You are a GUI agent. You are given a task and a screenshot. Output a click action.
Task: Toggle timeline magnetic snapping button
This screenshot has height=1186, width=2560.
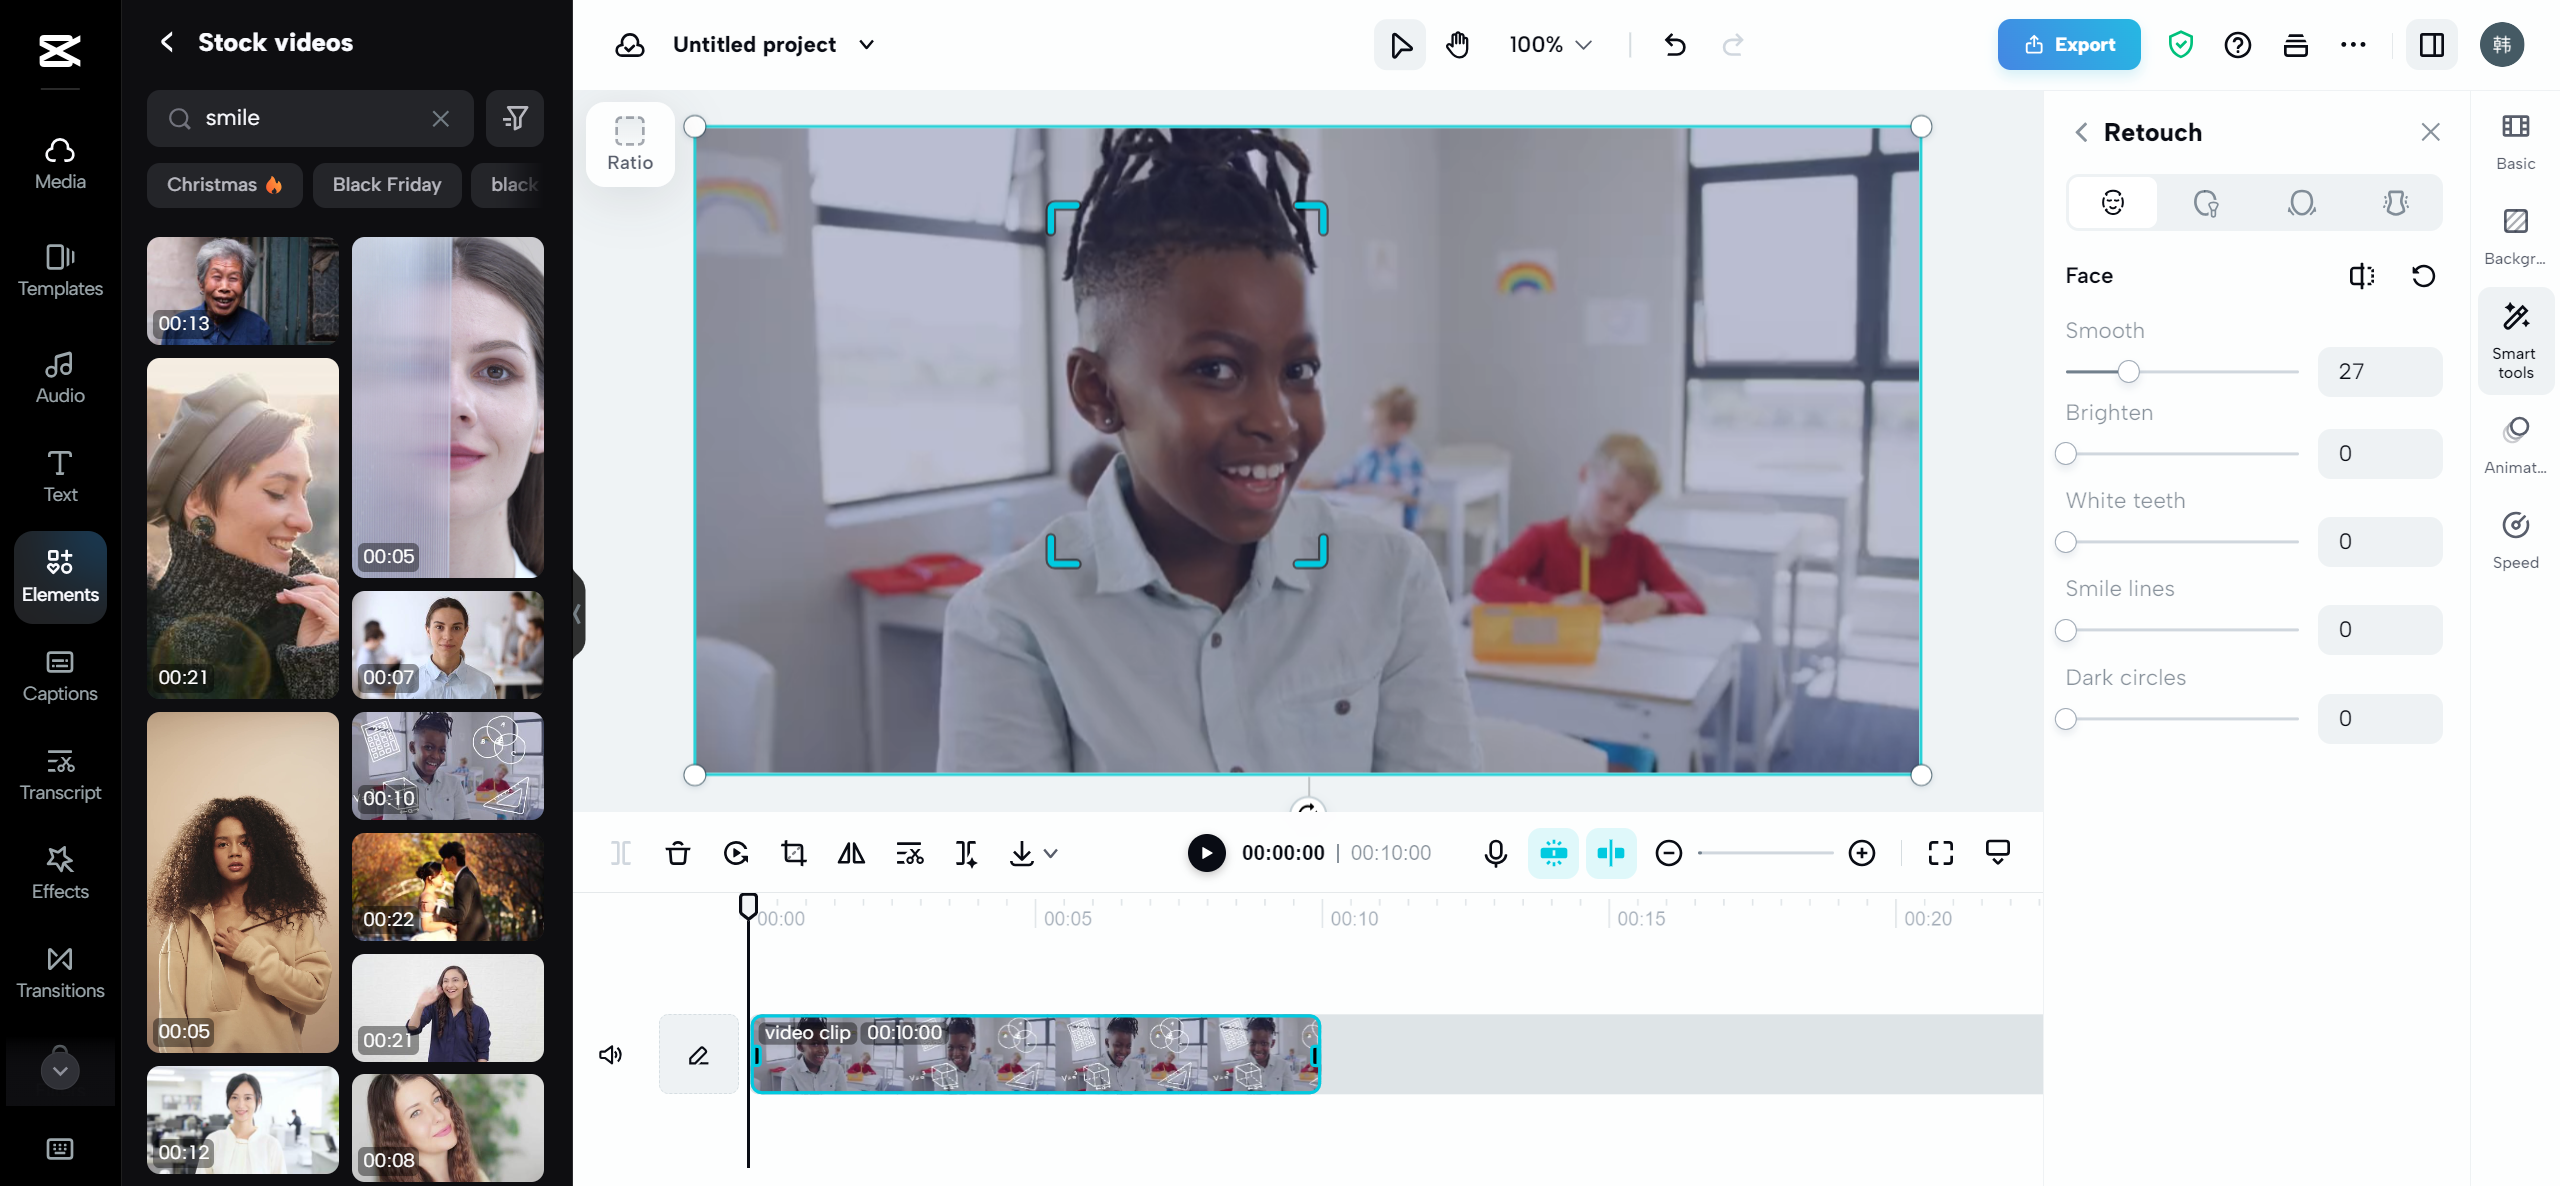click(x=1553, y=853)
